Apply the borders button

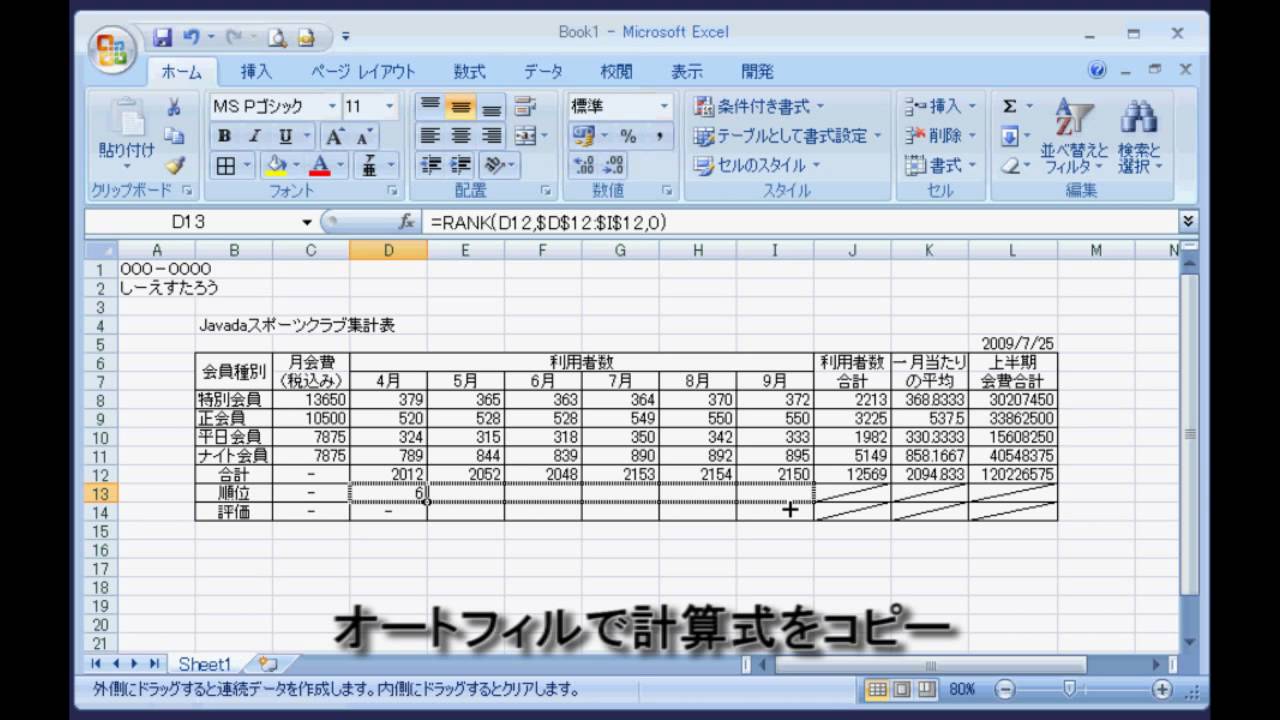click(x=227, y=166)
